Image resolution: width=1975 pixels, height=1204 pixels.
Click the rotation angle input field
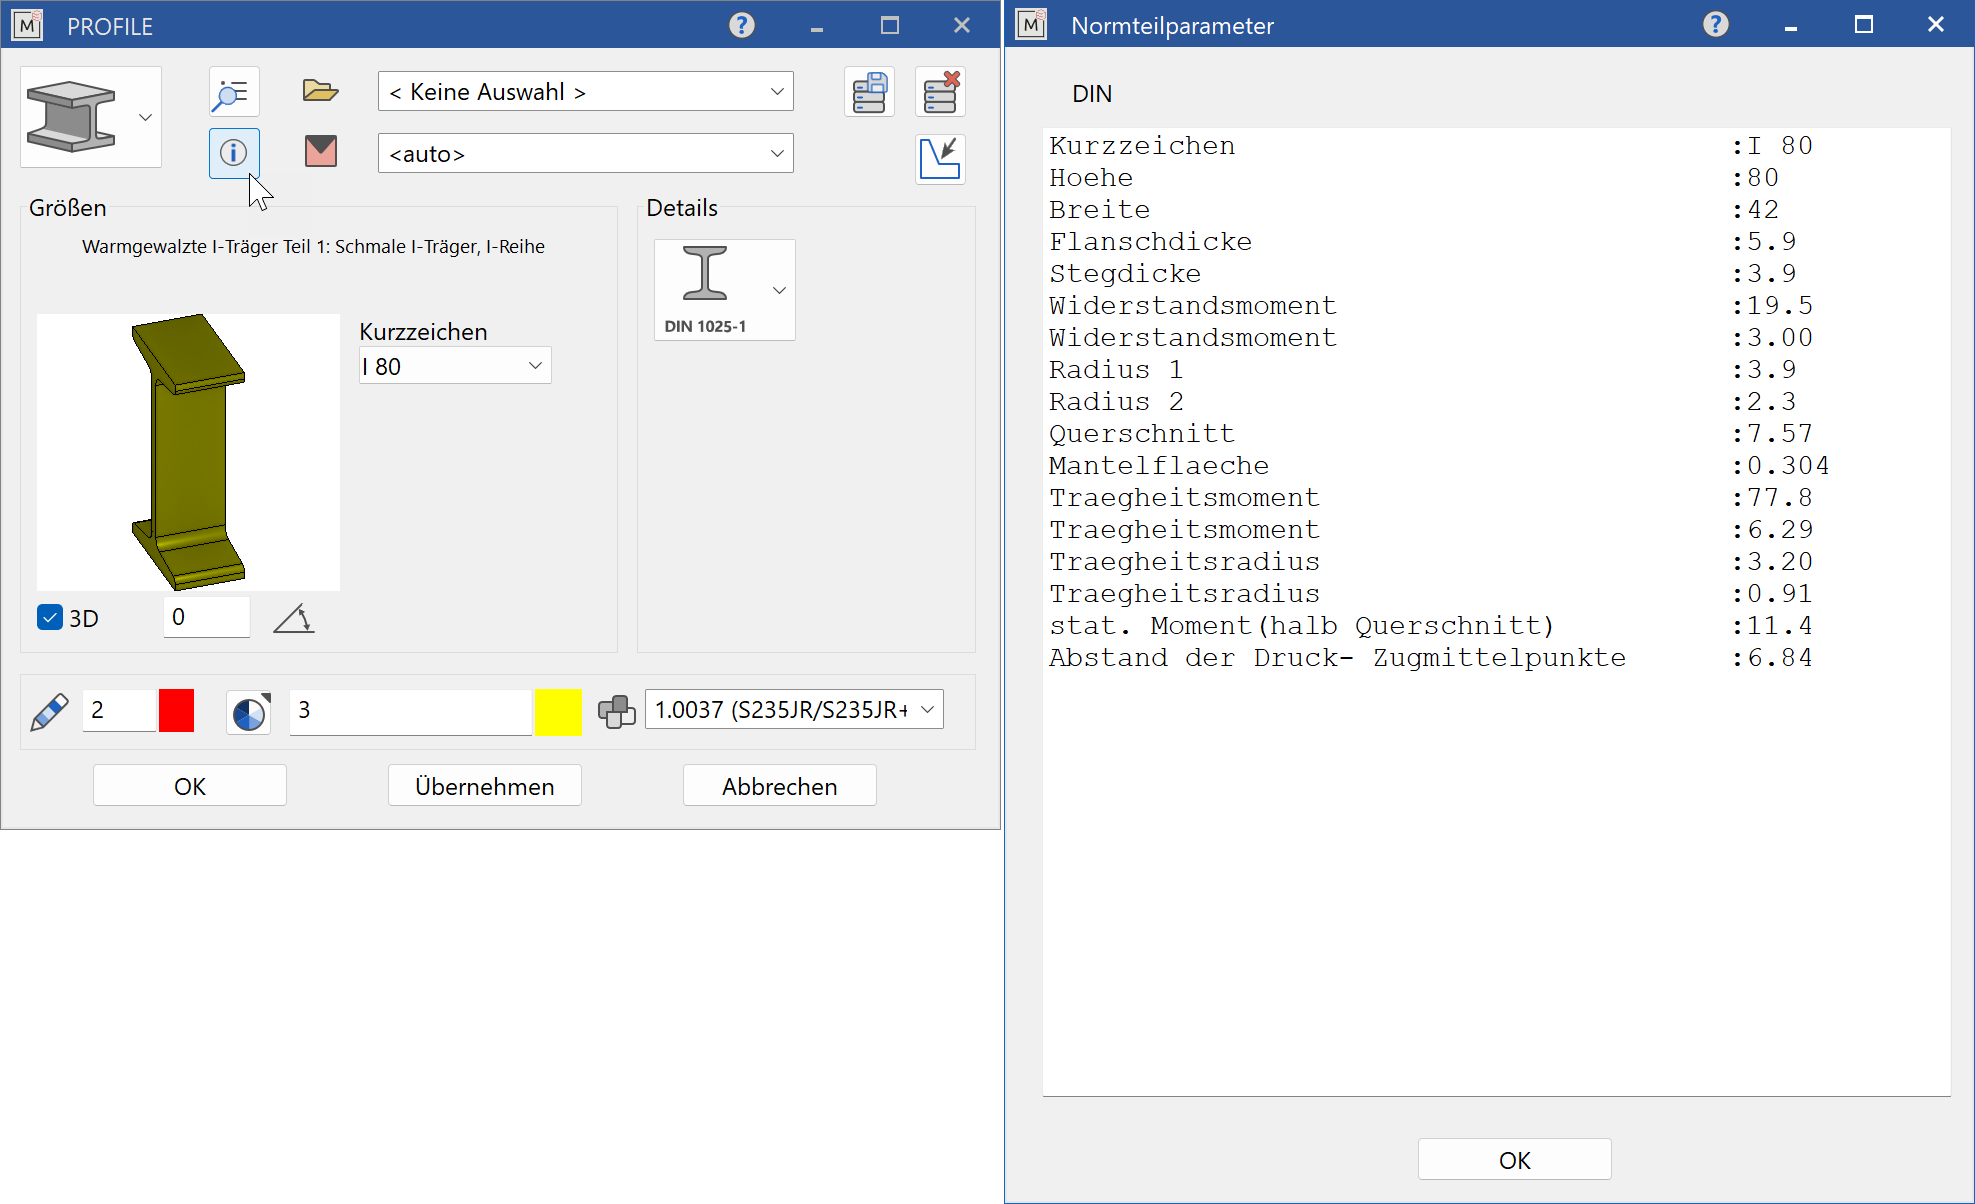(206, 617)
